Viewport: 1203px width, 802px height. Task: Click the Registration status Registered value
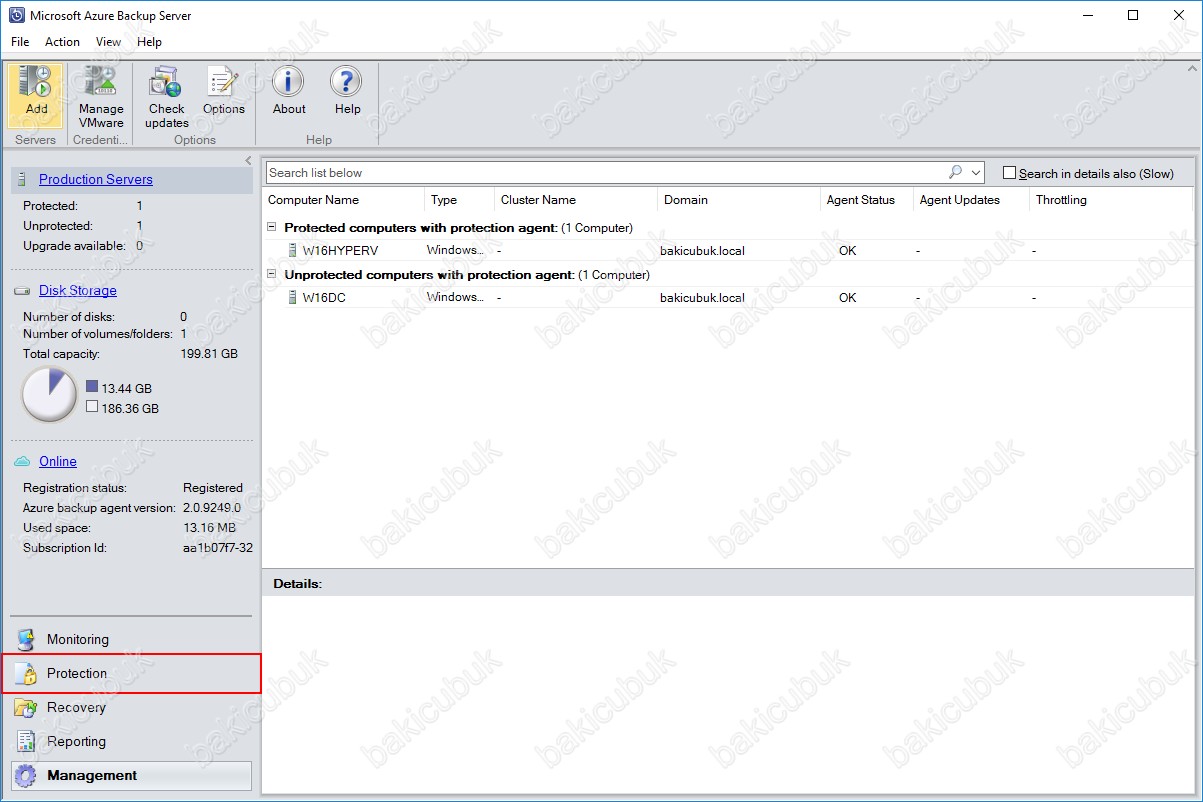[x=213, y=488]
